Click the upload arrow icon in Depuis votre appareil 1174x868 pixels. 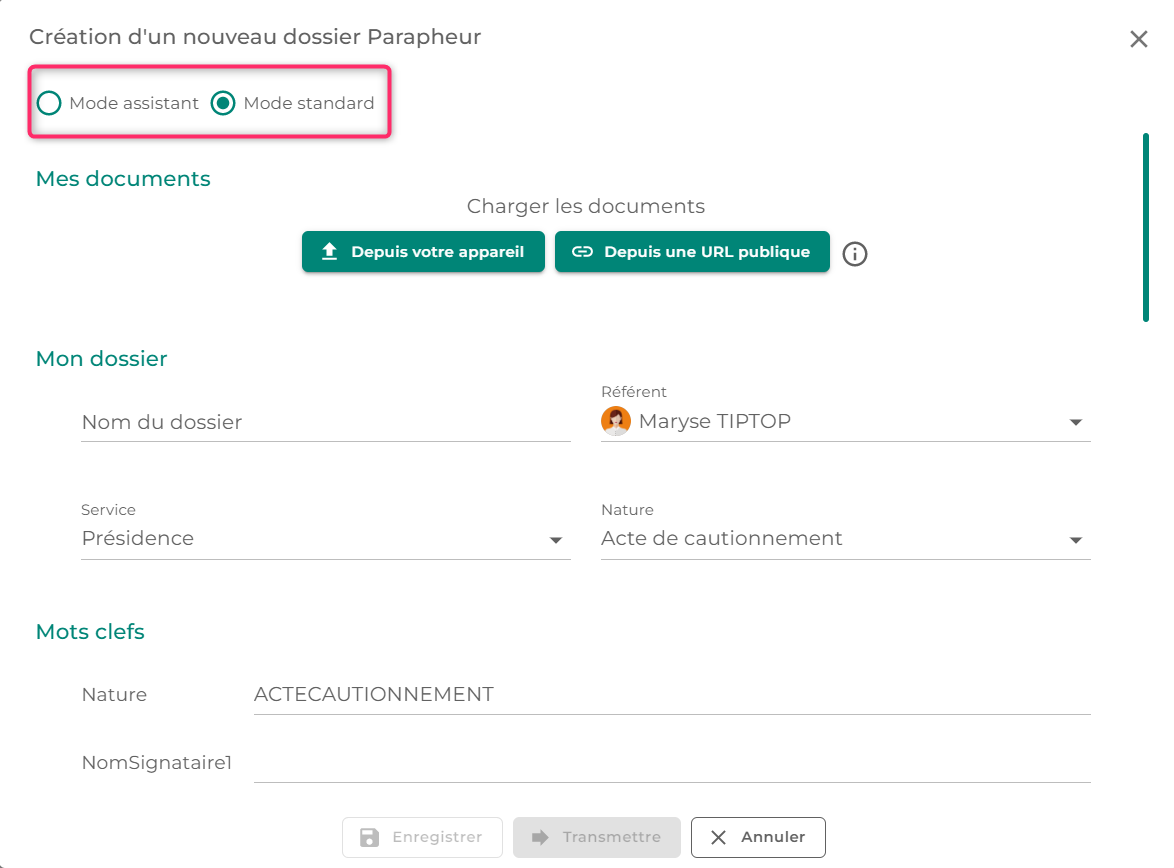[329, 252]
